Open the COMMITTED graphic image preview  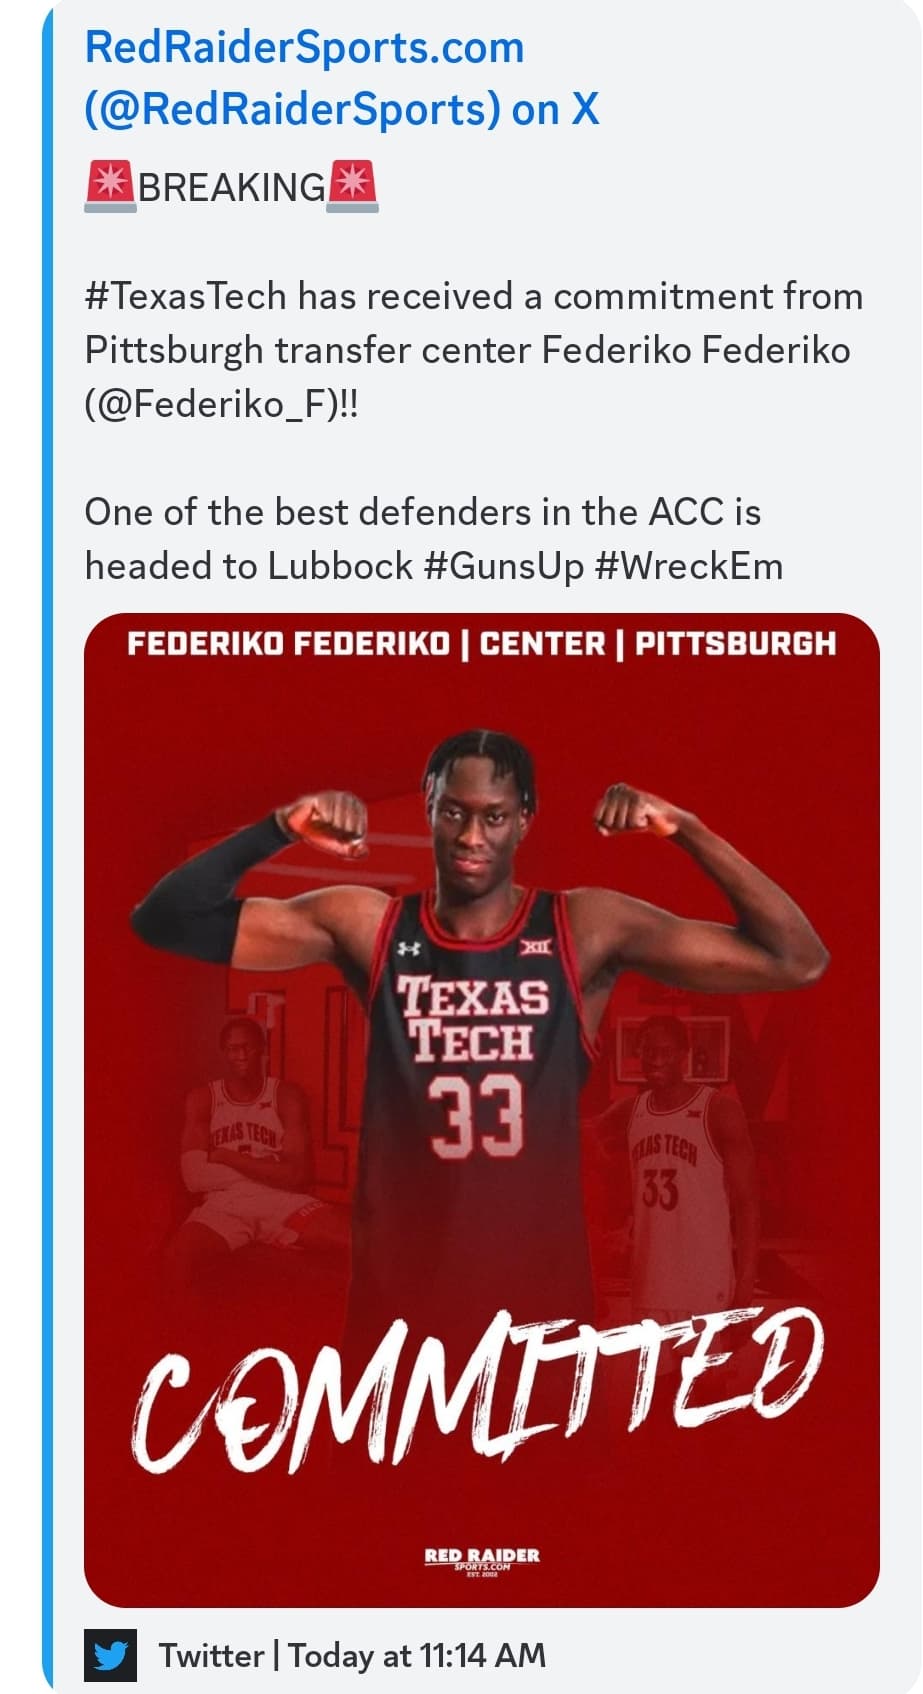point(482,1110)
